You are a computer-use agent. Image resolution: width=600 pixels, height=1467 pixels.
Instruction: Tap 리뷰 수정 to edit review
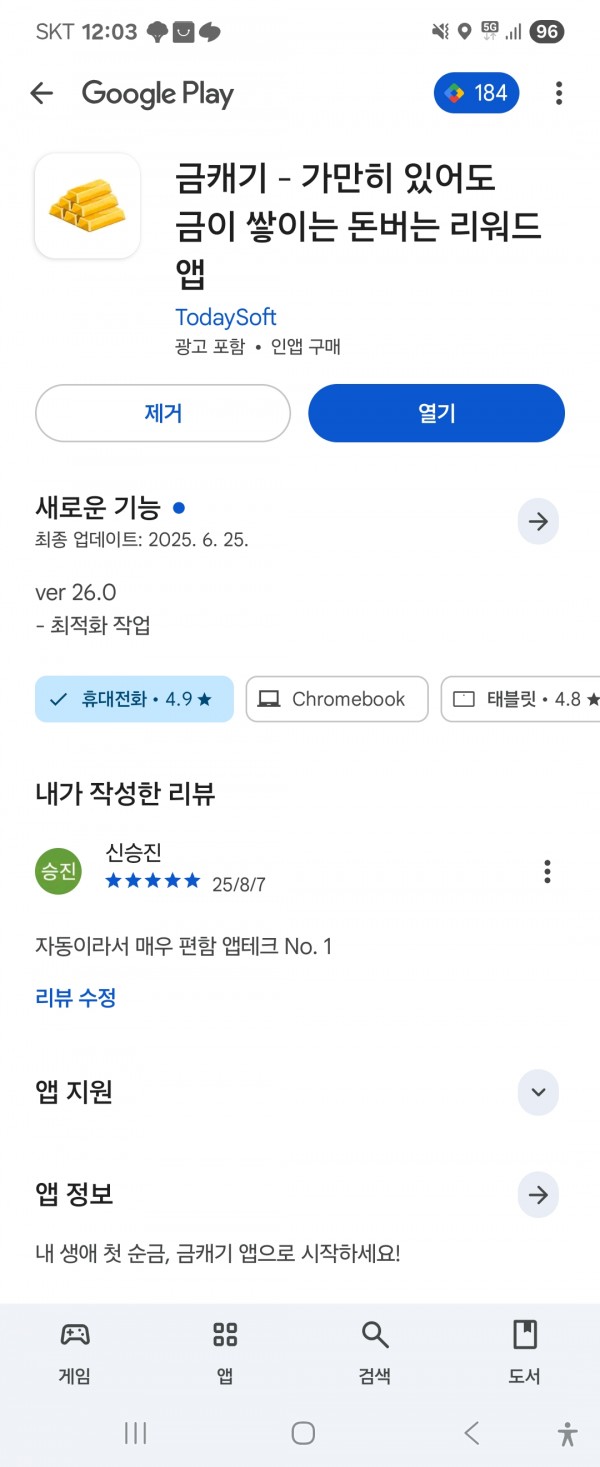point(76,997)
